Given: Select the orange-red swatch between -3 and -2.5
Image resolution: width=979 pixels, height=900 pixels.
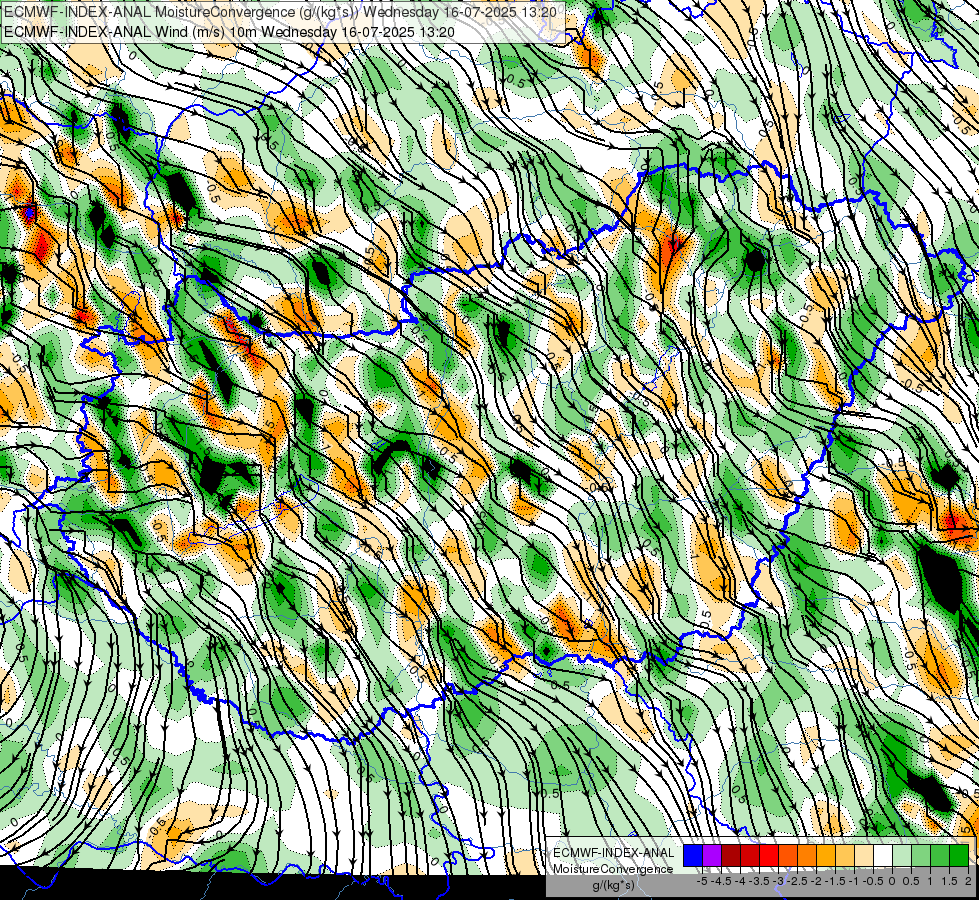Looking at the screenshot, I should pyautogui.click(x=788, y=856).
